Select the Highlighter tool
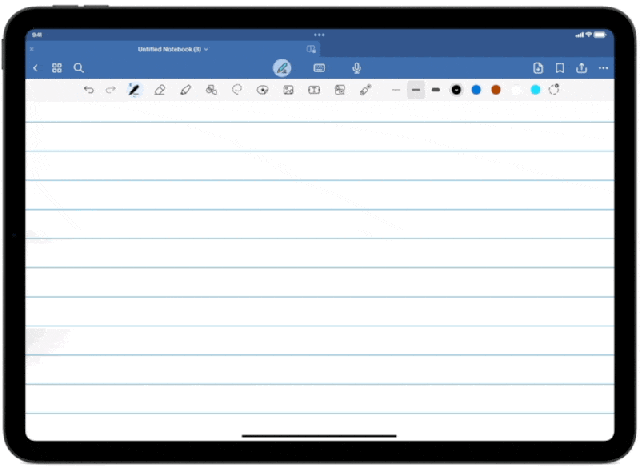The image size is (640, 470). (x=185, y=90)
